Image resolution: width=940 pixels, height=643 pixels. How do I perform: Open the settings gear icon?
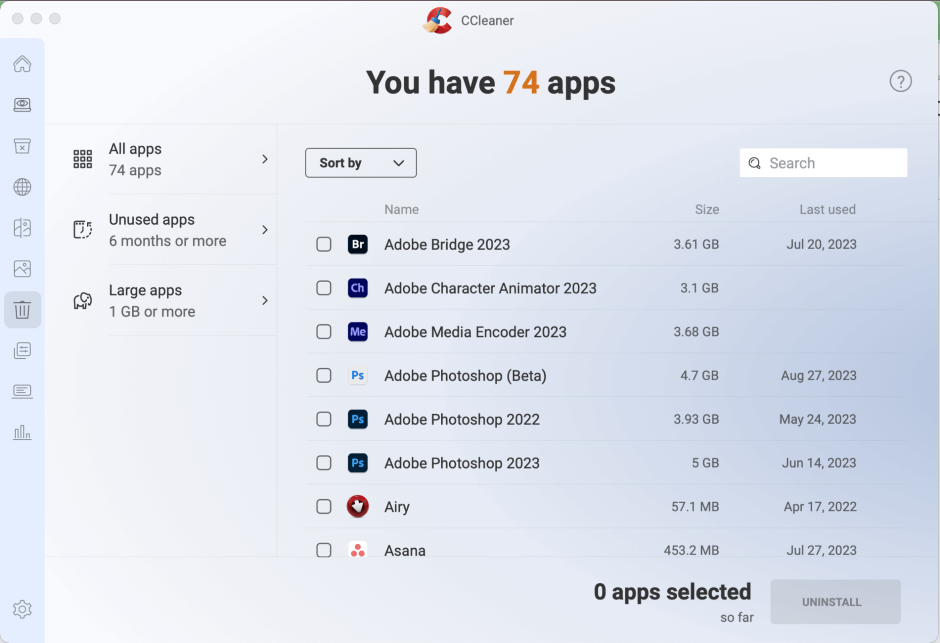[x=22, y=609]
